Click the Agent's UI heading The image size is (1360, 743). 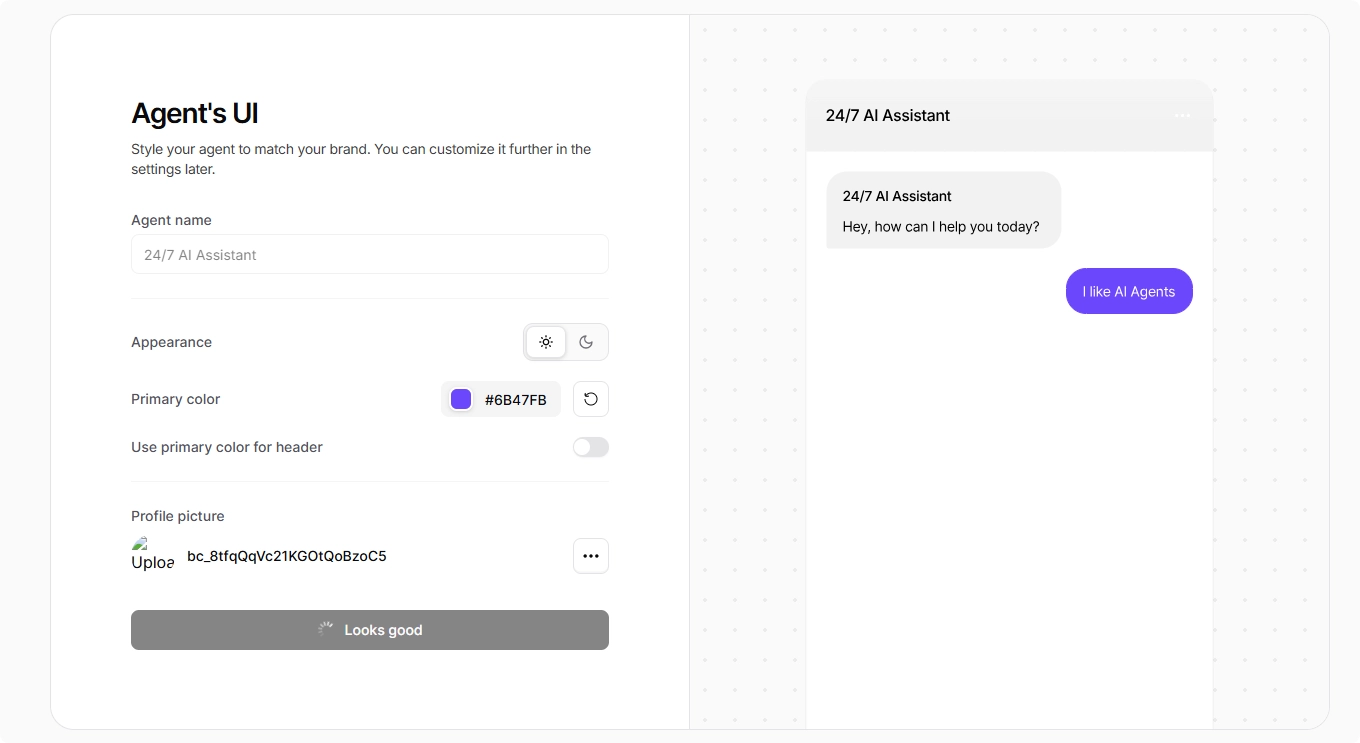point(194,113)
